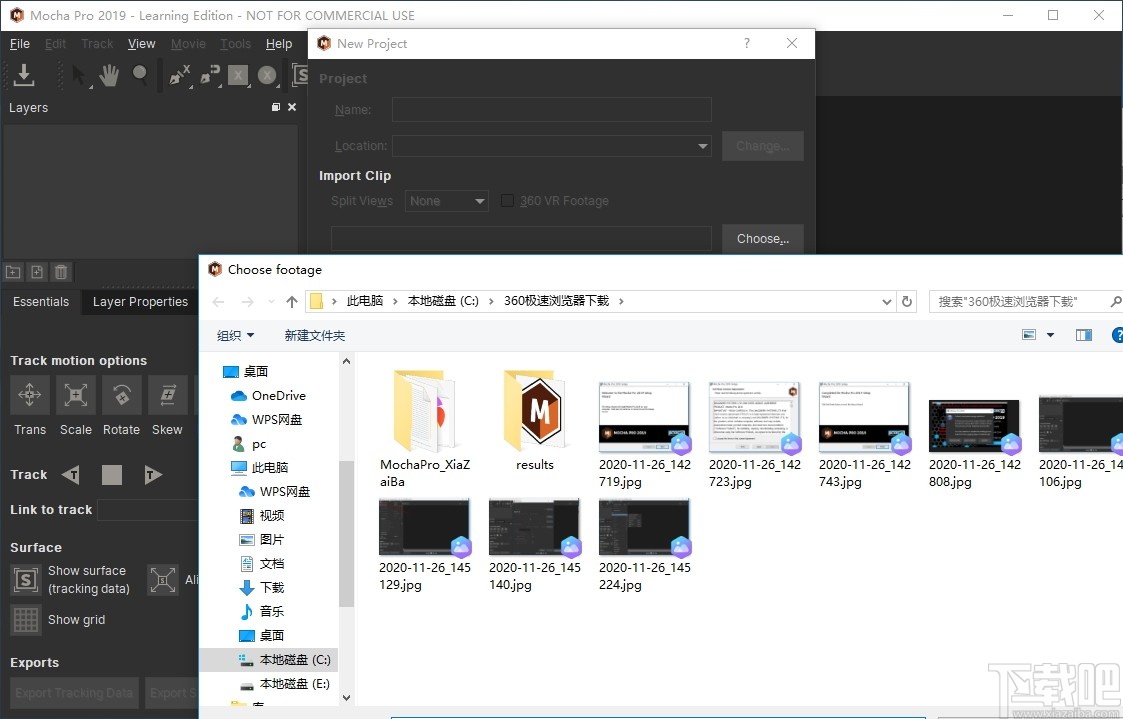The height and width of the screenshot is (719, 1123).
Task: Click the Align Surface icon
Action: pos(163,580)
